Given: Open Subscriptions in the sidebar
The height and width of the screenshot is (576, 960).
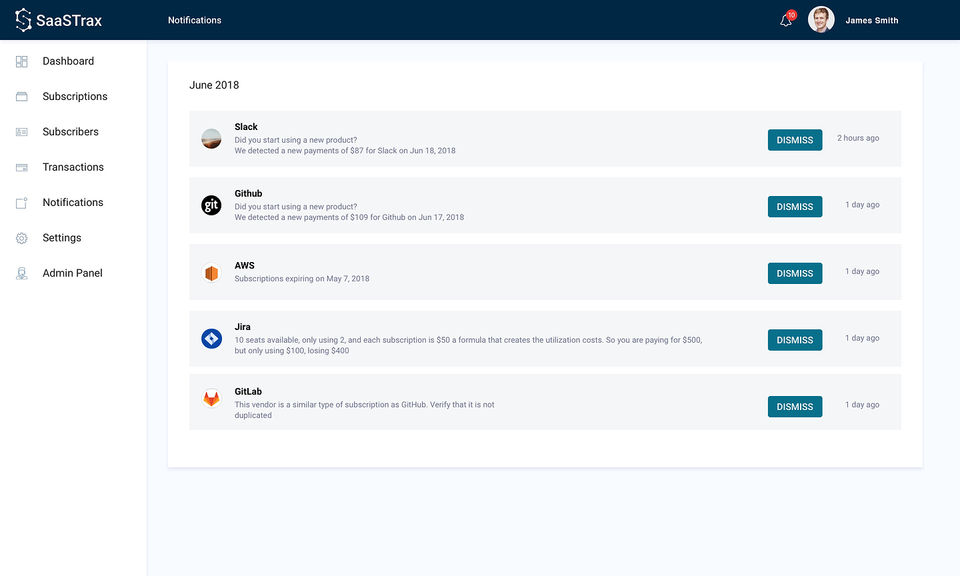Looking at the screenshot, I should (75, 97).
